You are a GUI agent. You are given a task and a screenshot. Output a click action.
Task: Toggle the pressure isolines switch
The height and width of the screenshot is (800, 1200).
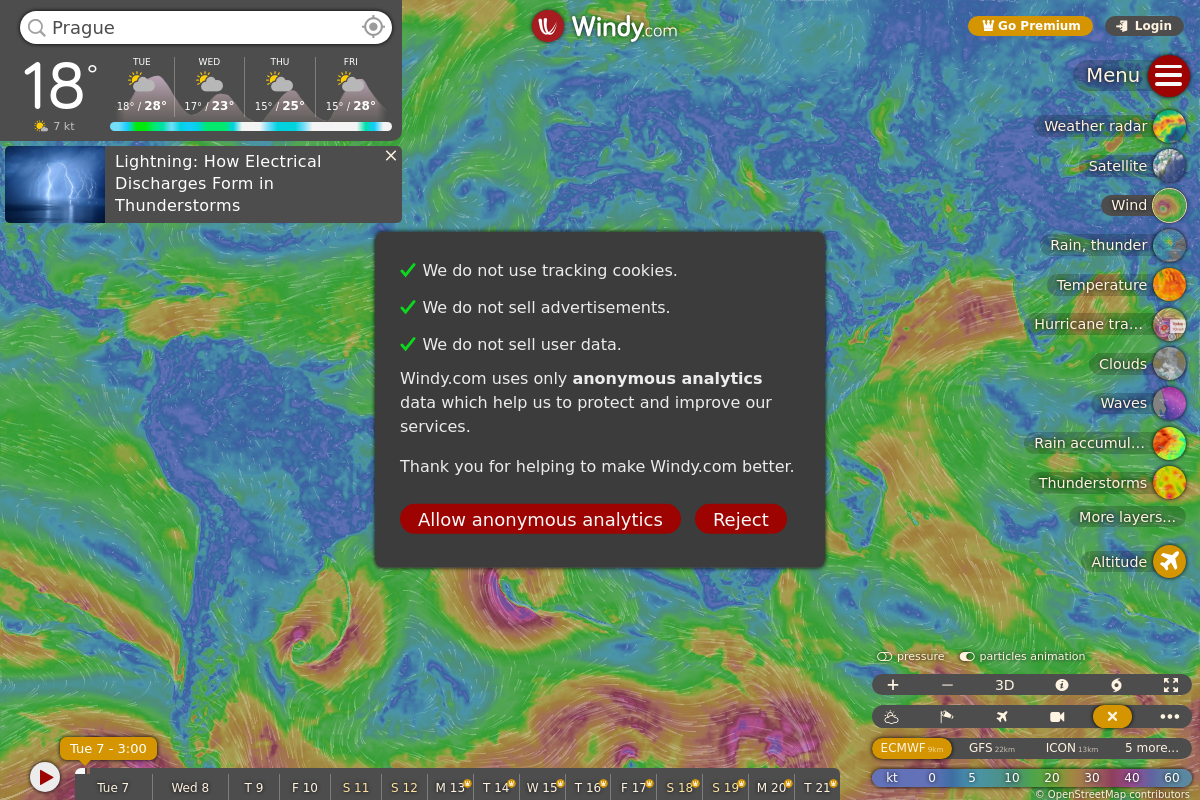coord(884,657)
